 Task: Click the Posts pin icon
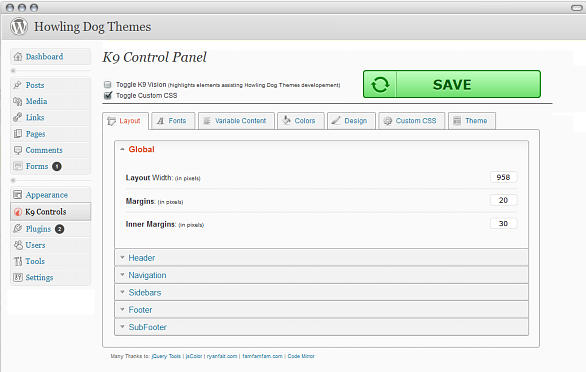(17, 85)
